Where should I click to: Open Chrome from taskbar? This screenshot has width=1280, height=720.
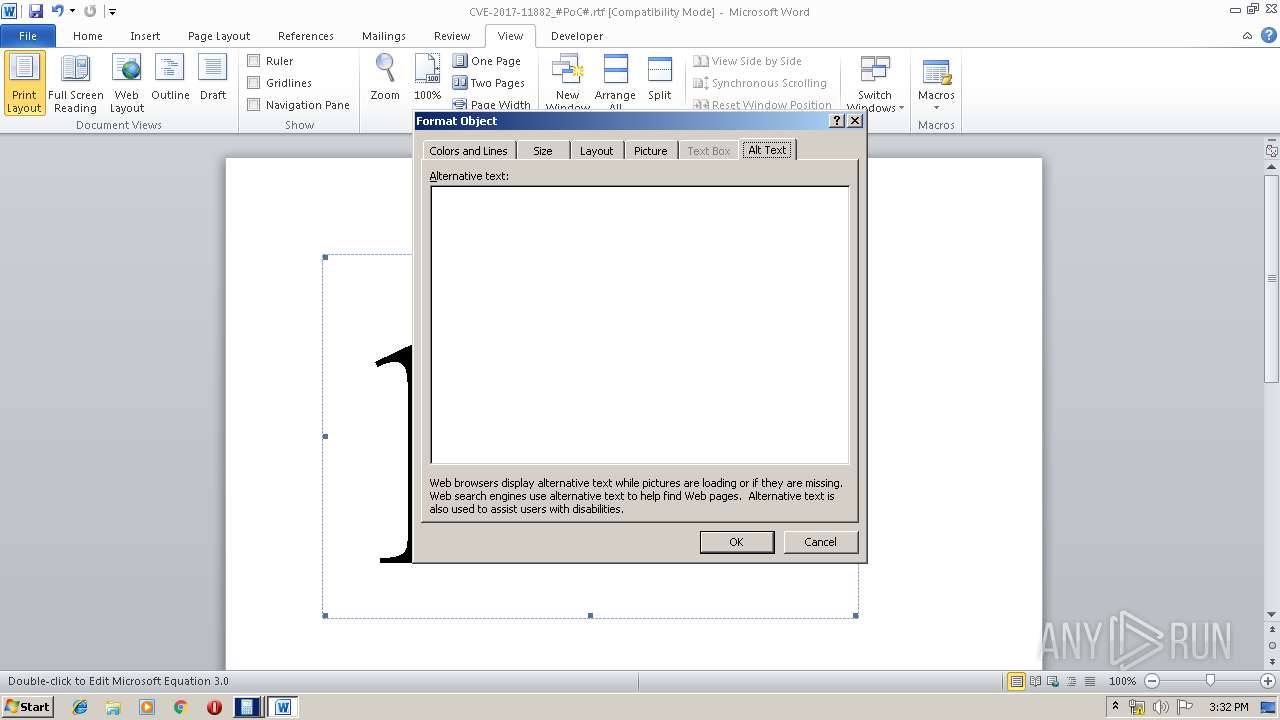181,707
